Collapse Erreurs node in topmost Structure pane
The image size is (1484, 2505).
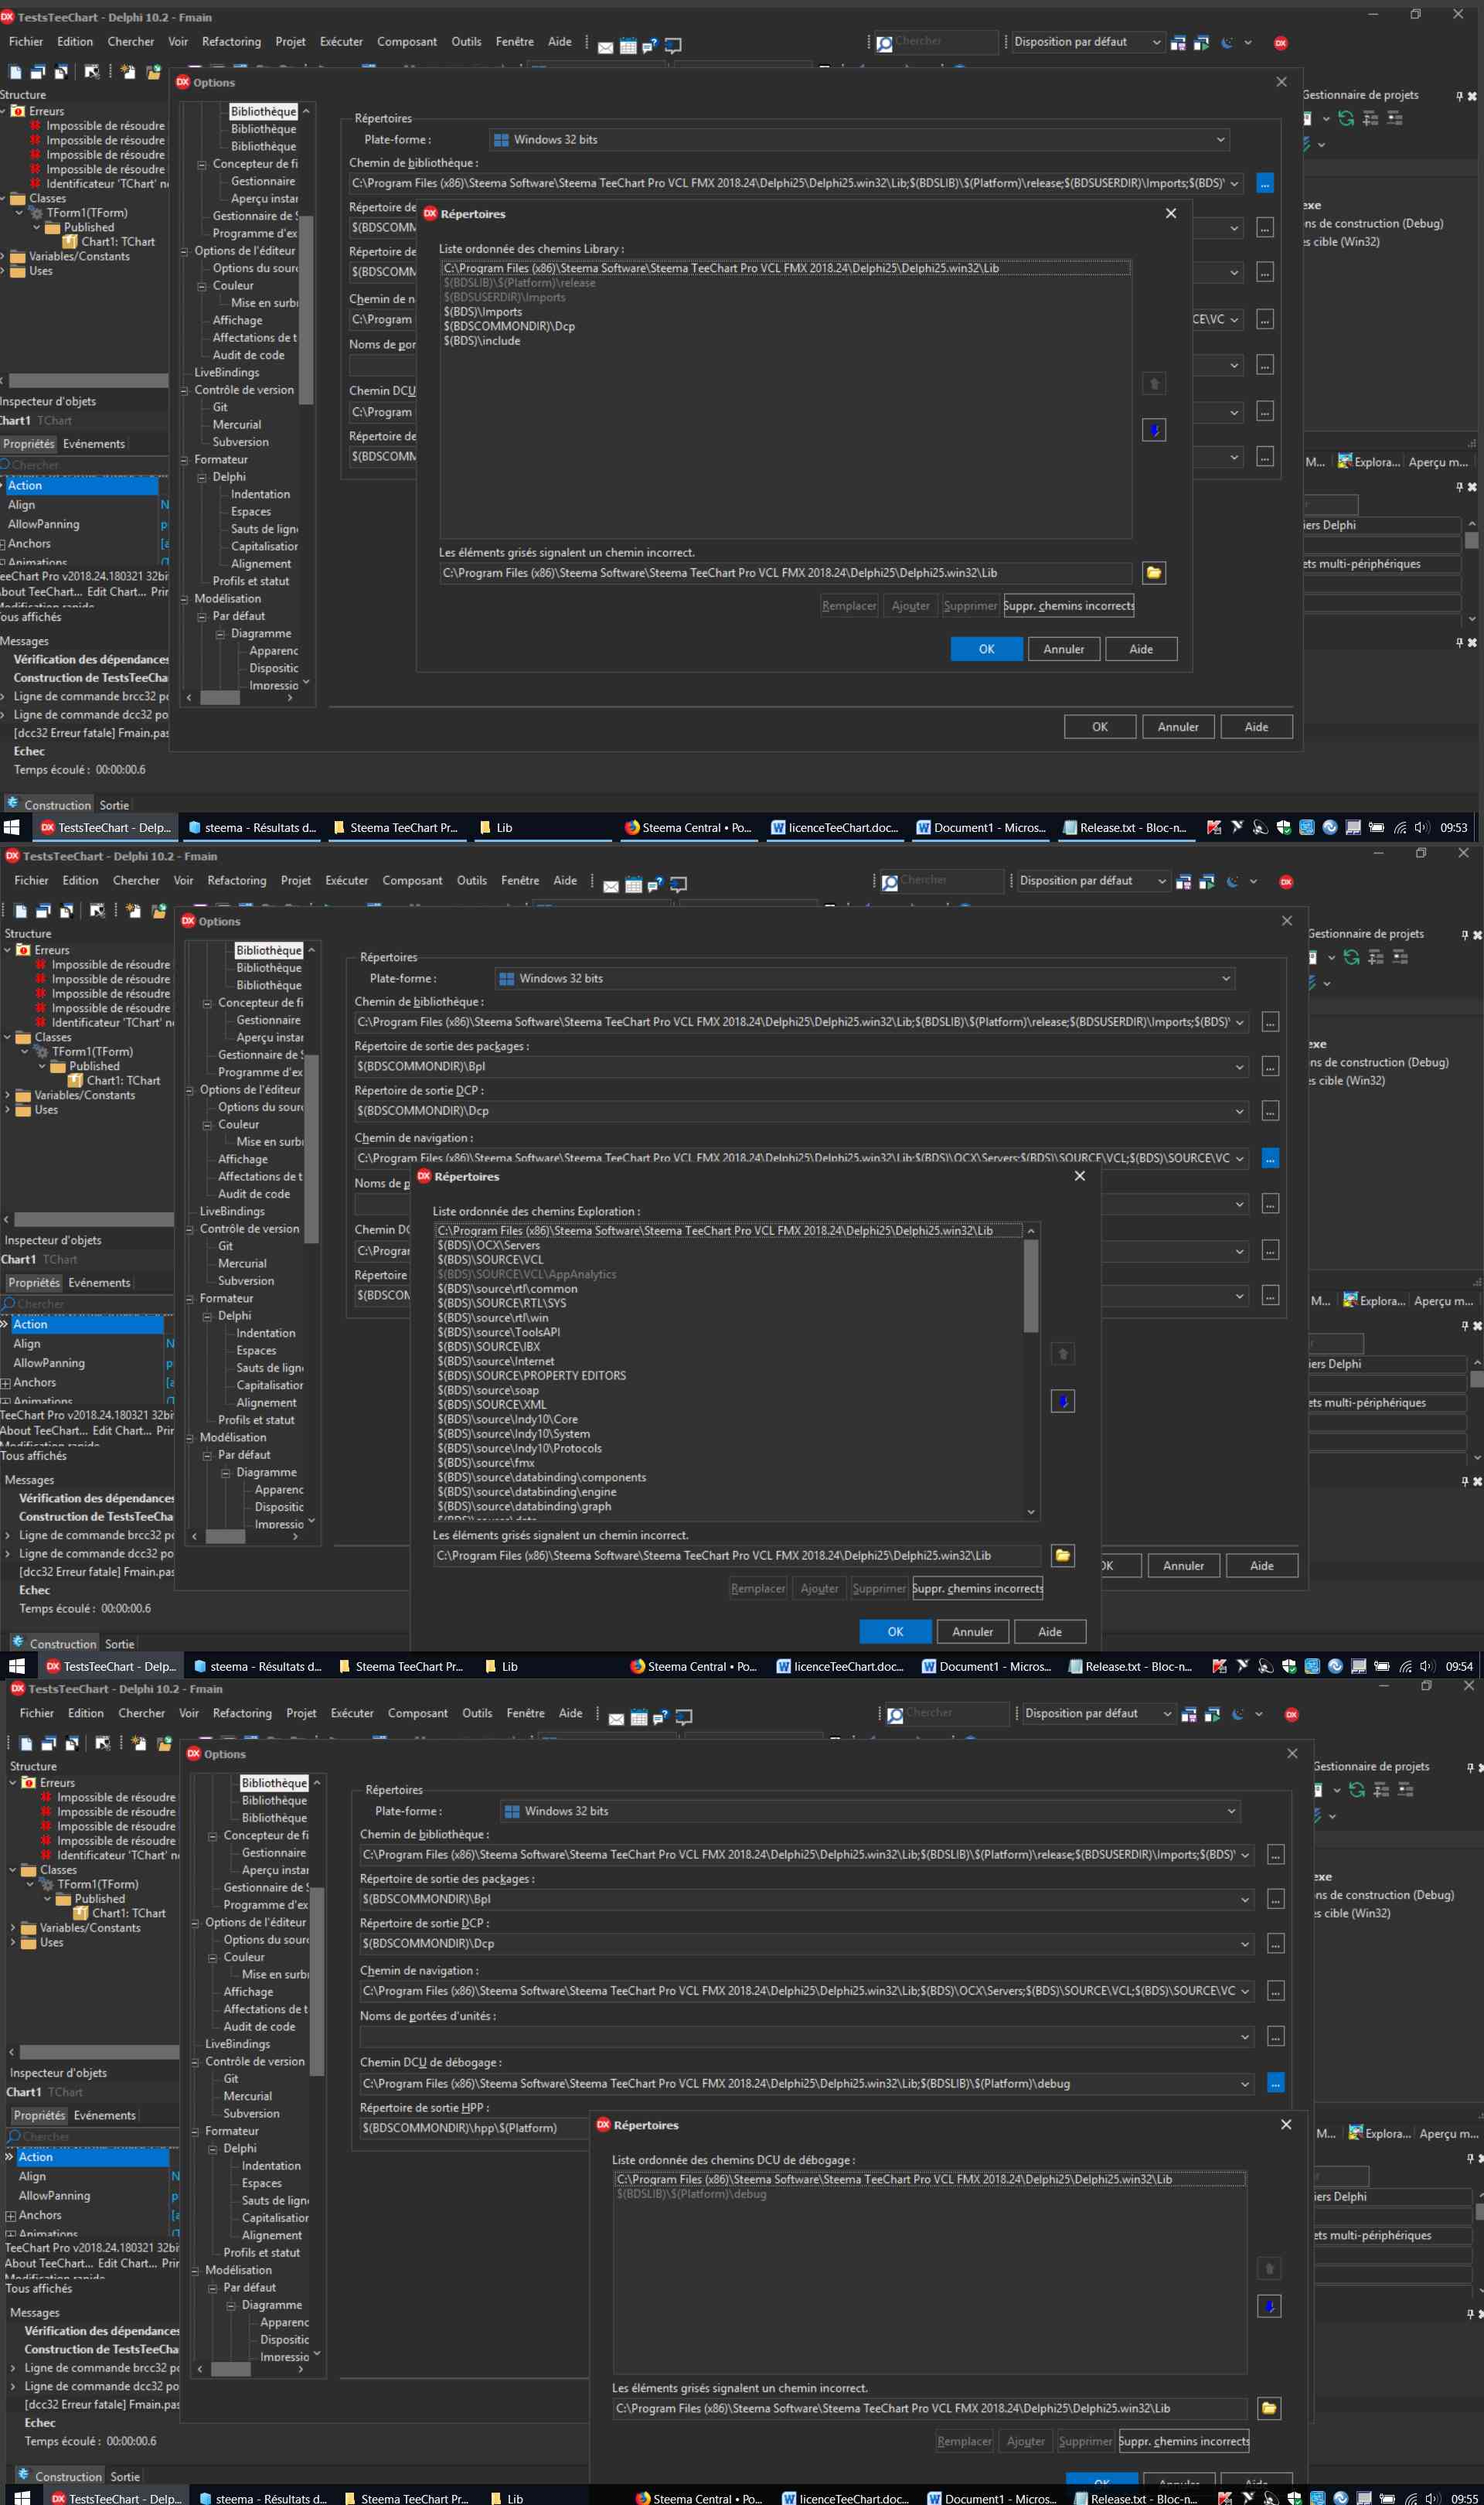point(3,111)
